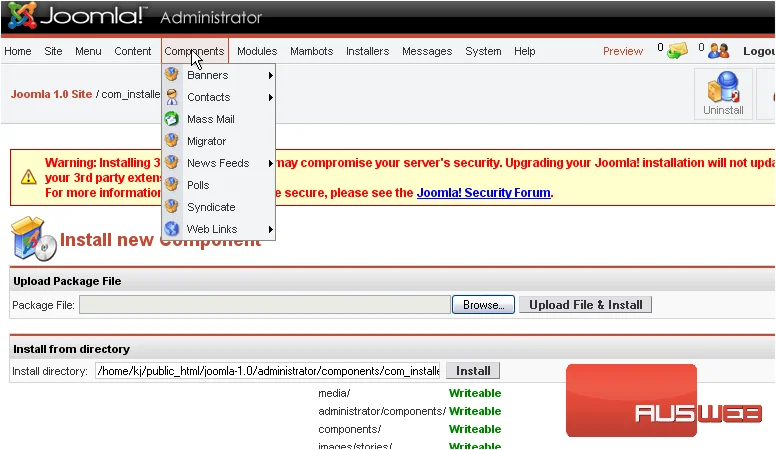This screenshot has height=450, width=776.
Task: Click the Joomla 1.0 Site breadcrumb link
Action: [x=51, y=94]
